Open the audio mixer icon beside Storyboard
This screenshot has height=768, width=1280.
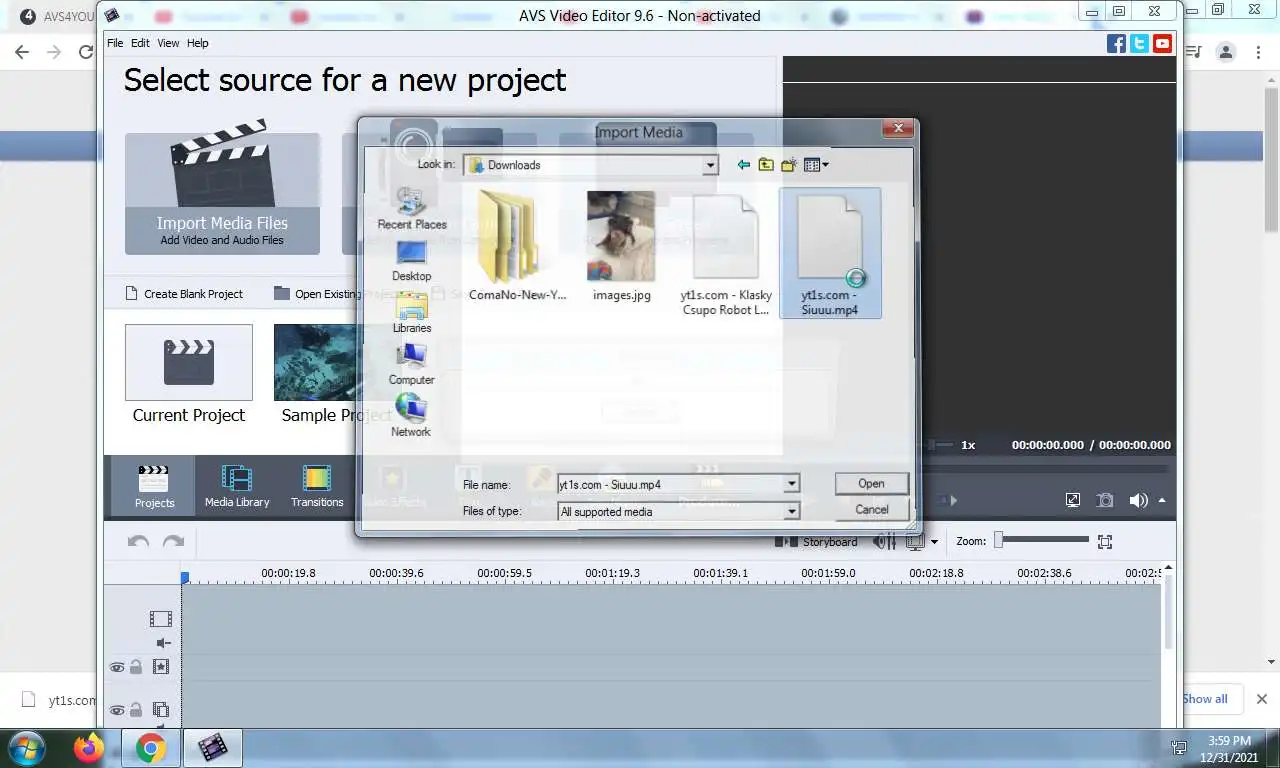(884, 542)
